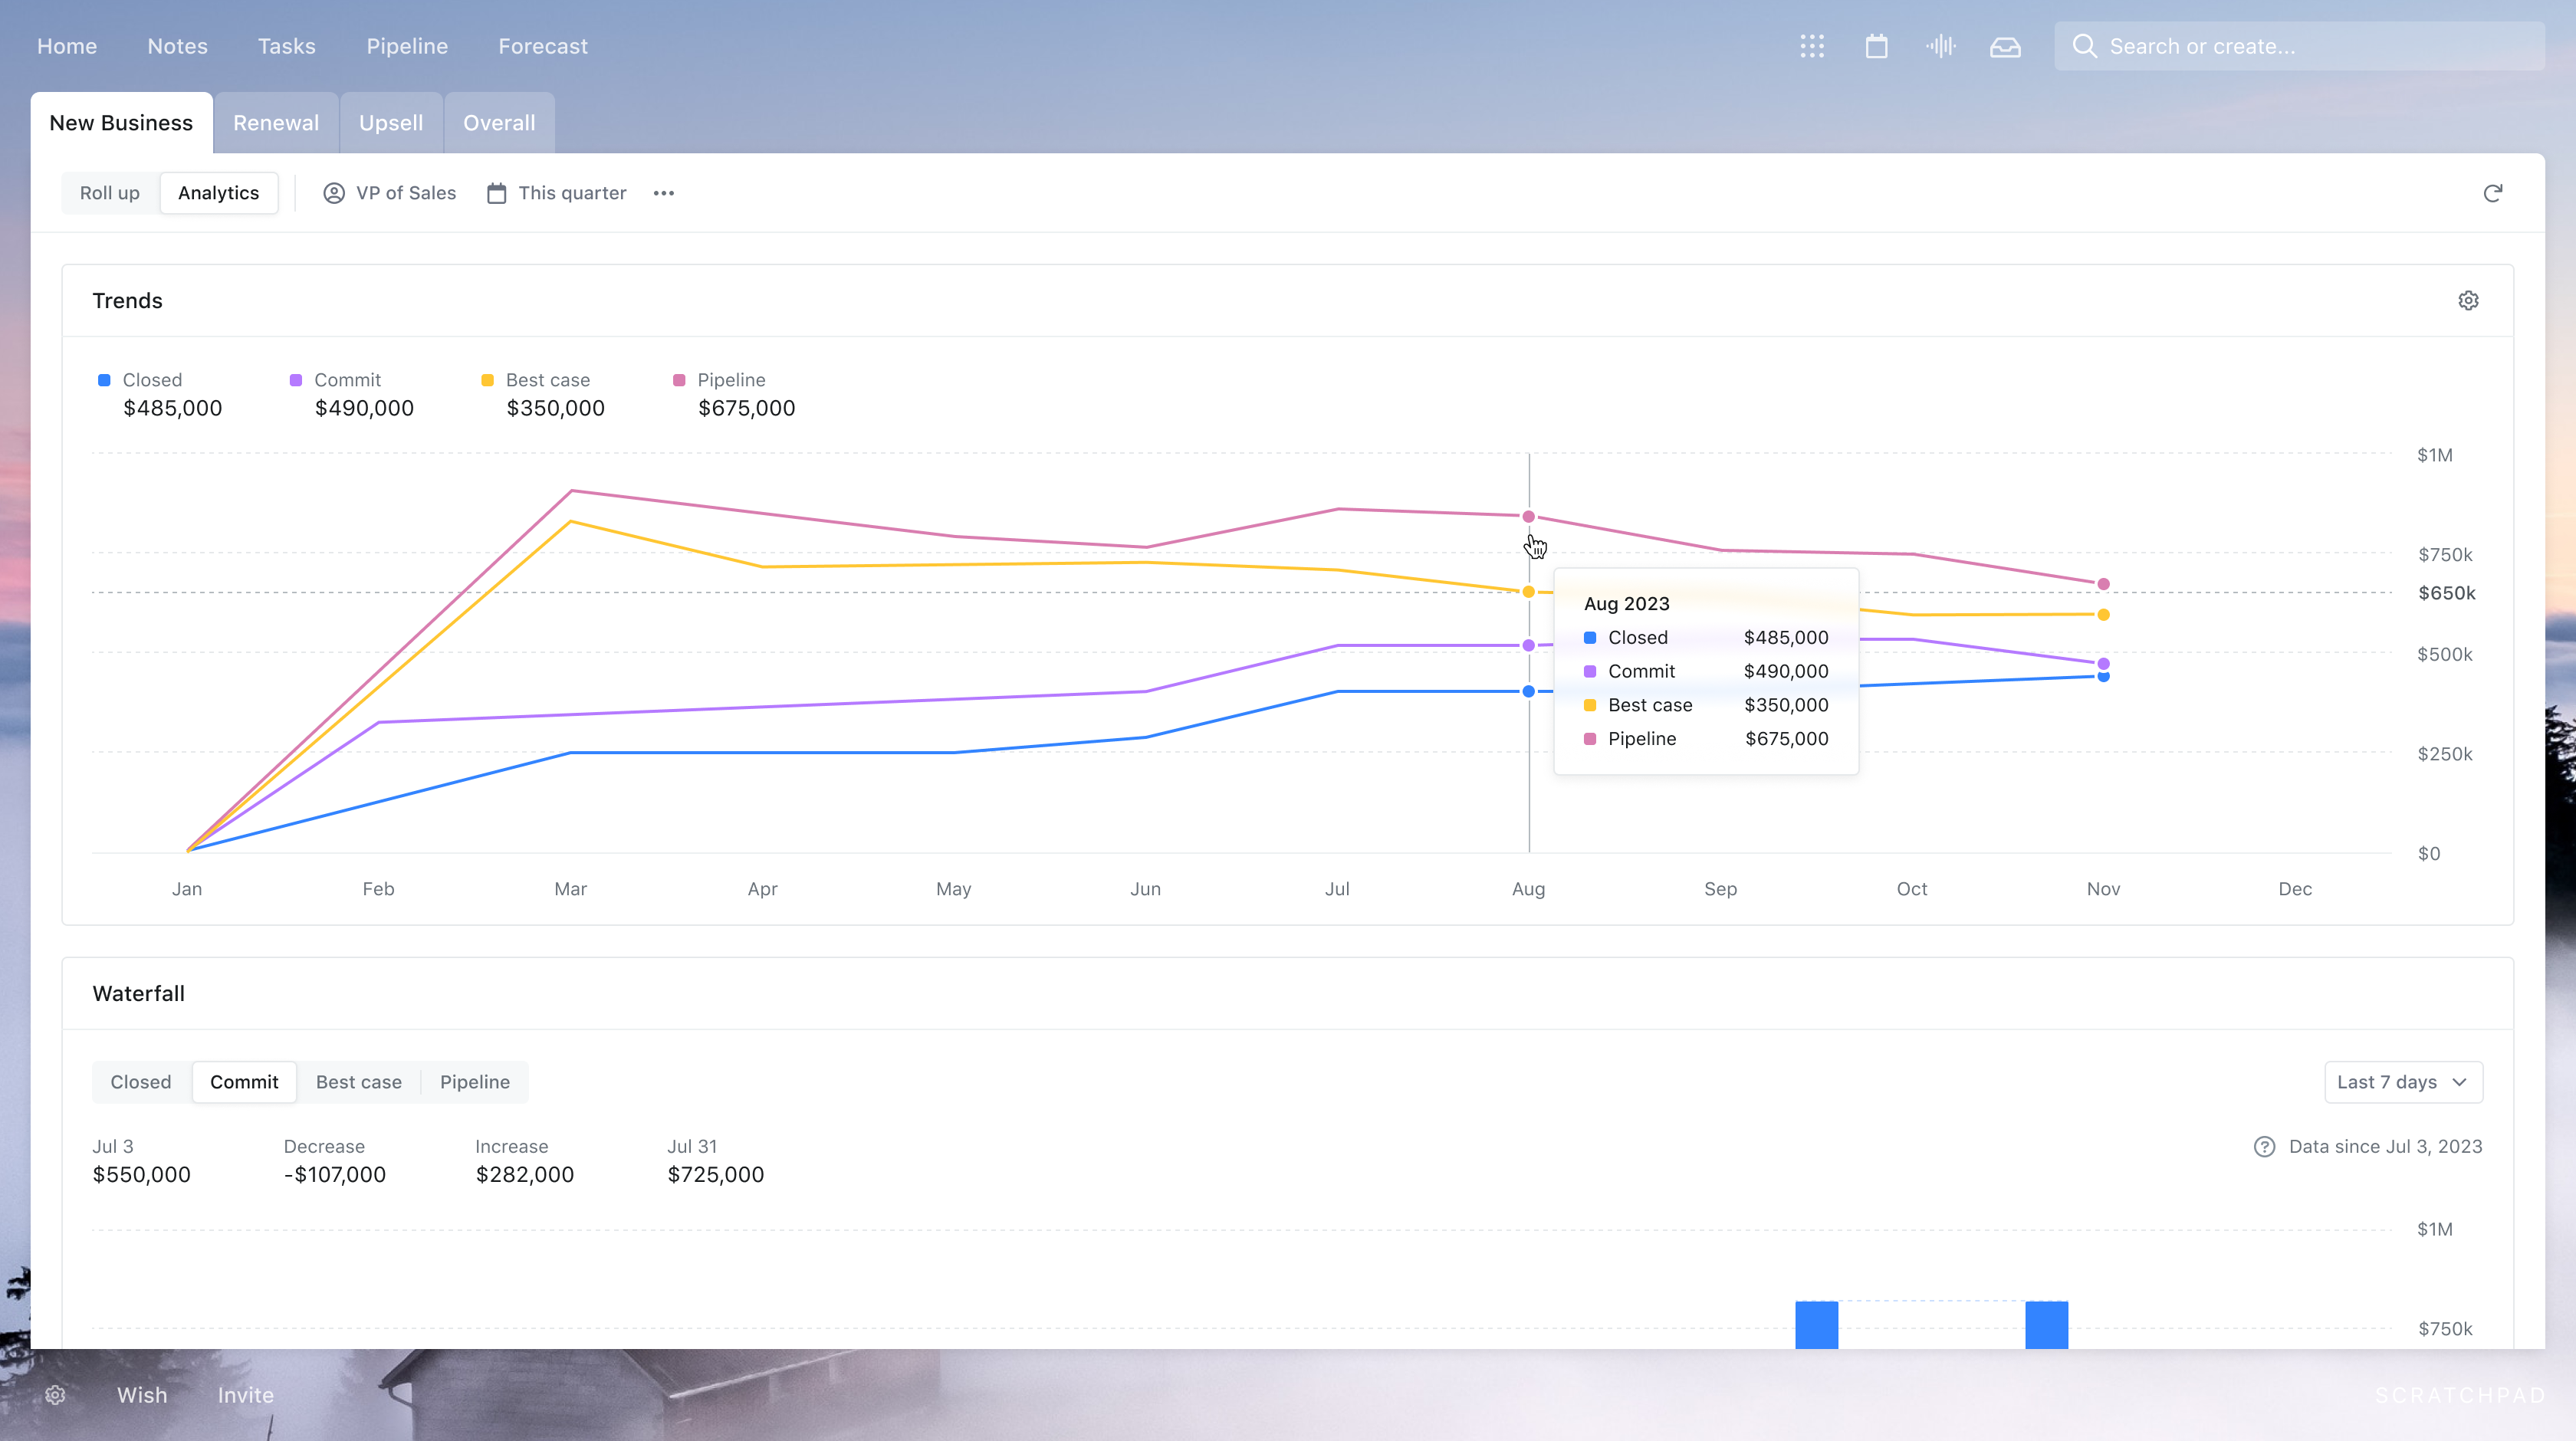Image resolution: width=2576 pixels, height=1441 pixels.
Task: Open Trends chart settings gear
Action: tap(2468, 300)
